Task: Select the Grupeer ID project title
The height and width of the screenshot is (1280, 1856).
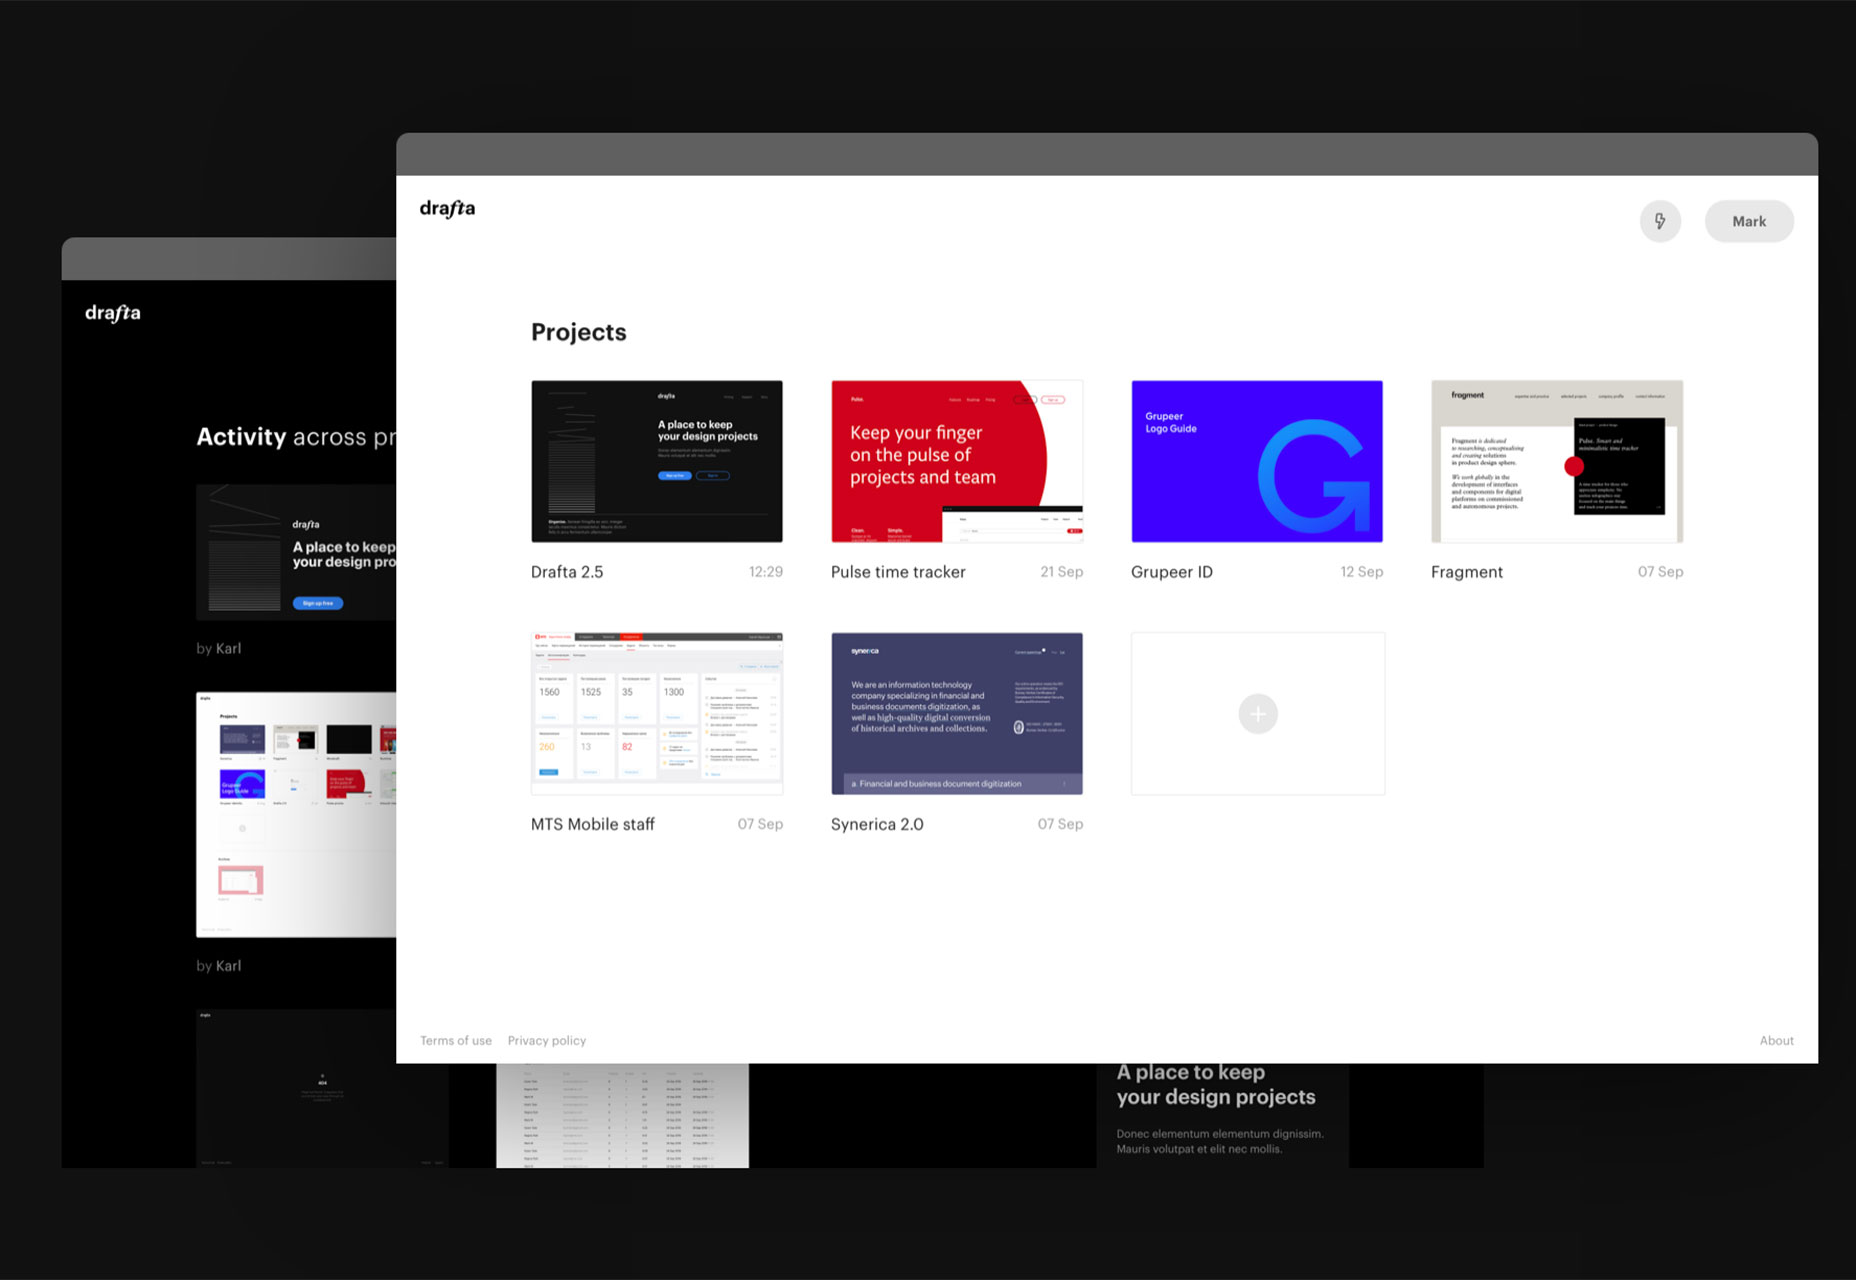Action: [x=1171, y=572]
